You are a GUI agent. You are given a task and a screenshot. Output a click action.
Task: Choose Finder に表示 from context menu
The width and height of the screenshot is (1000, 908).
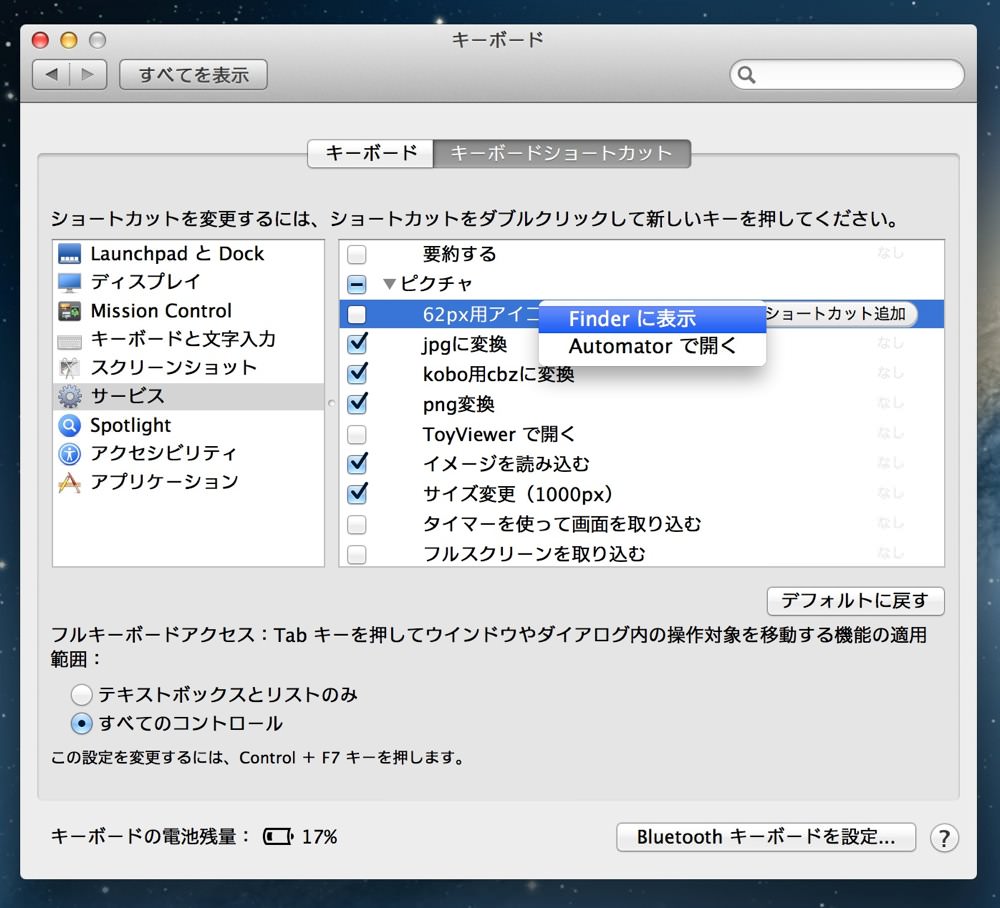point(652,318)
